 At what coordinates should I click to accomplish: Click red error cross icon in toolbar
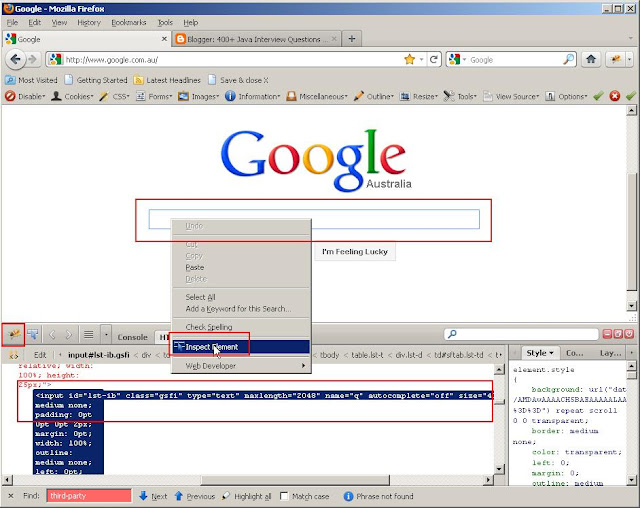click(x=615, y=96)
